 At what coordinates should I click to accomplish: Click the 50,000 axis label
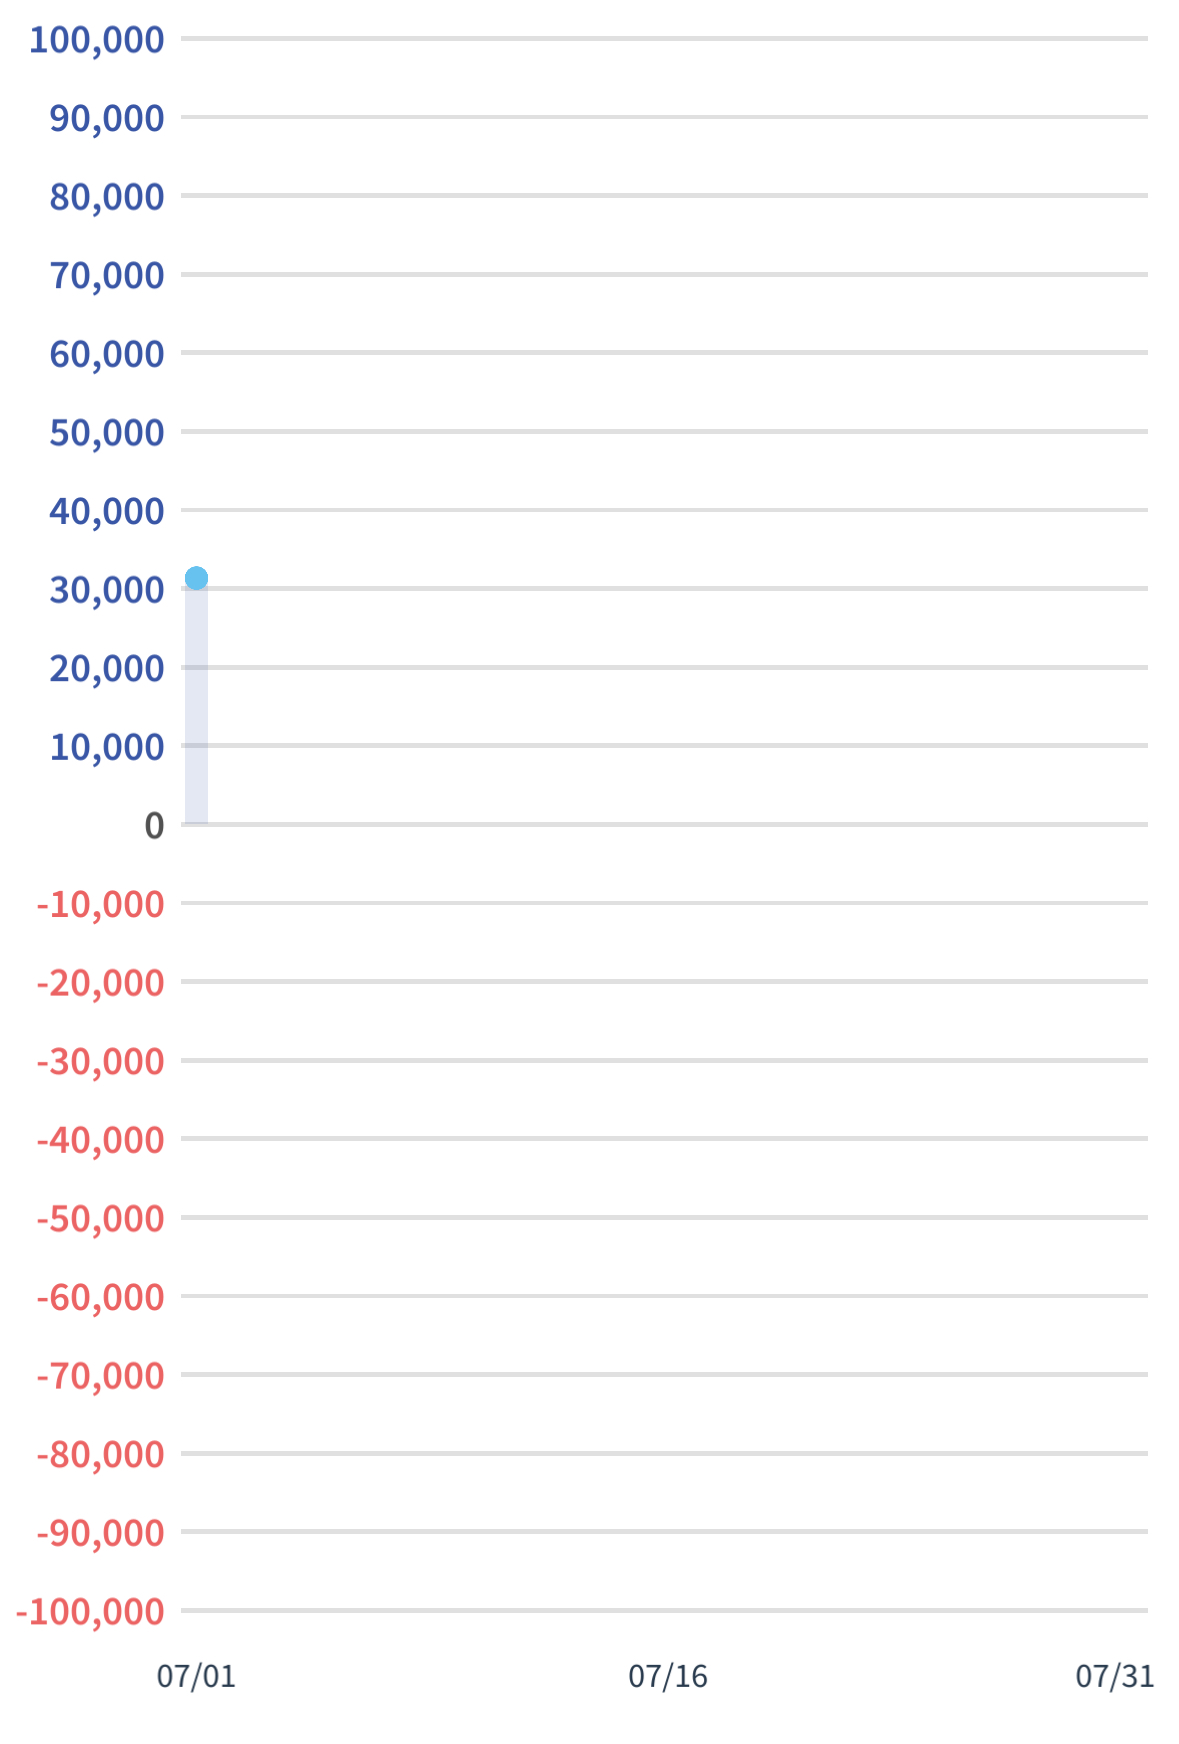click(107, 433)
